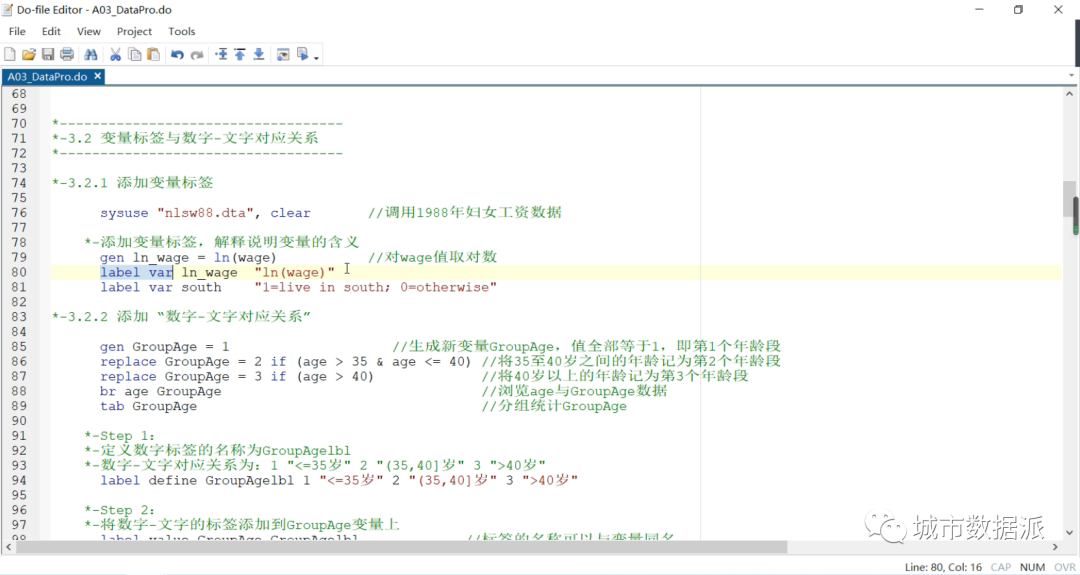Viewport: 1080px width, 575px height.
Task: Click the OVR indicator in the status bar
Action: (x=1065, y=567)
